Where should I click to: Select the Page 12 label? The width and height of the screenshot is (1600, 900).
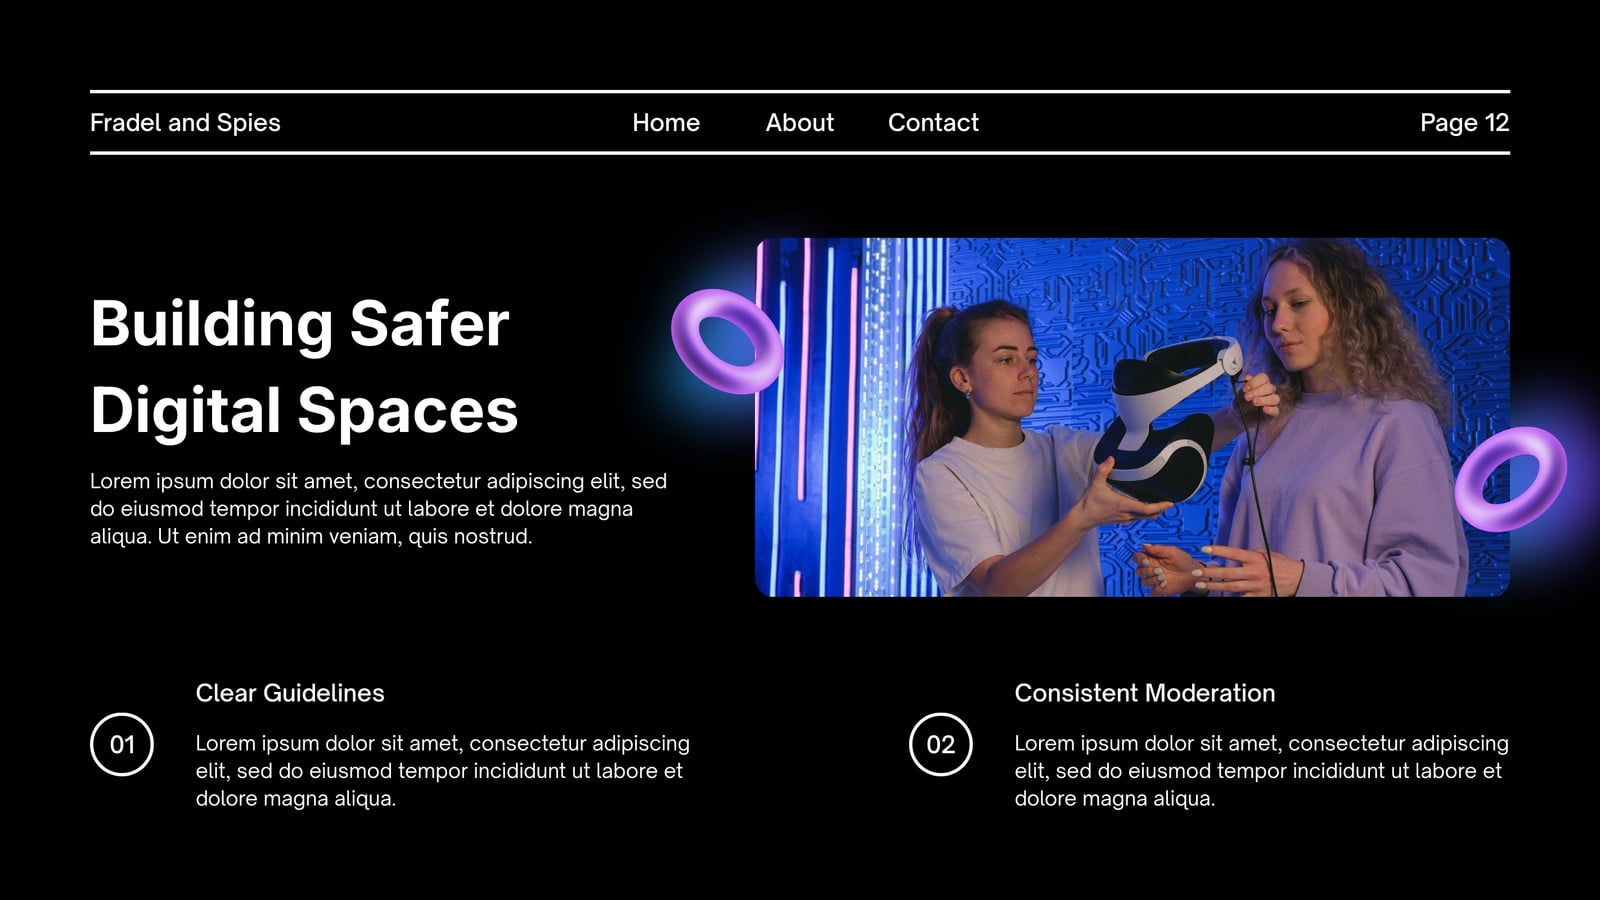[1464, 122]
